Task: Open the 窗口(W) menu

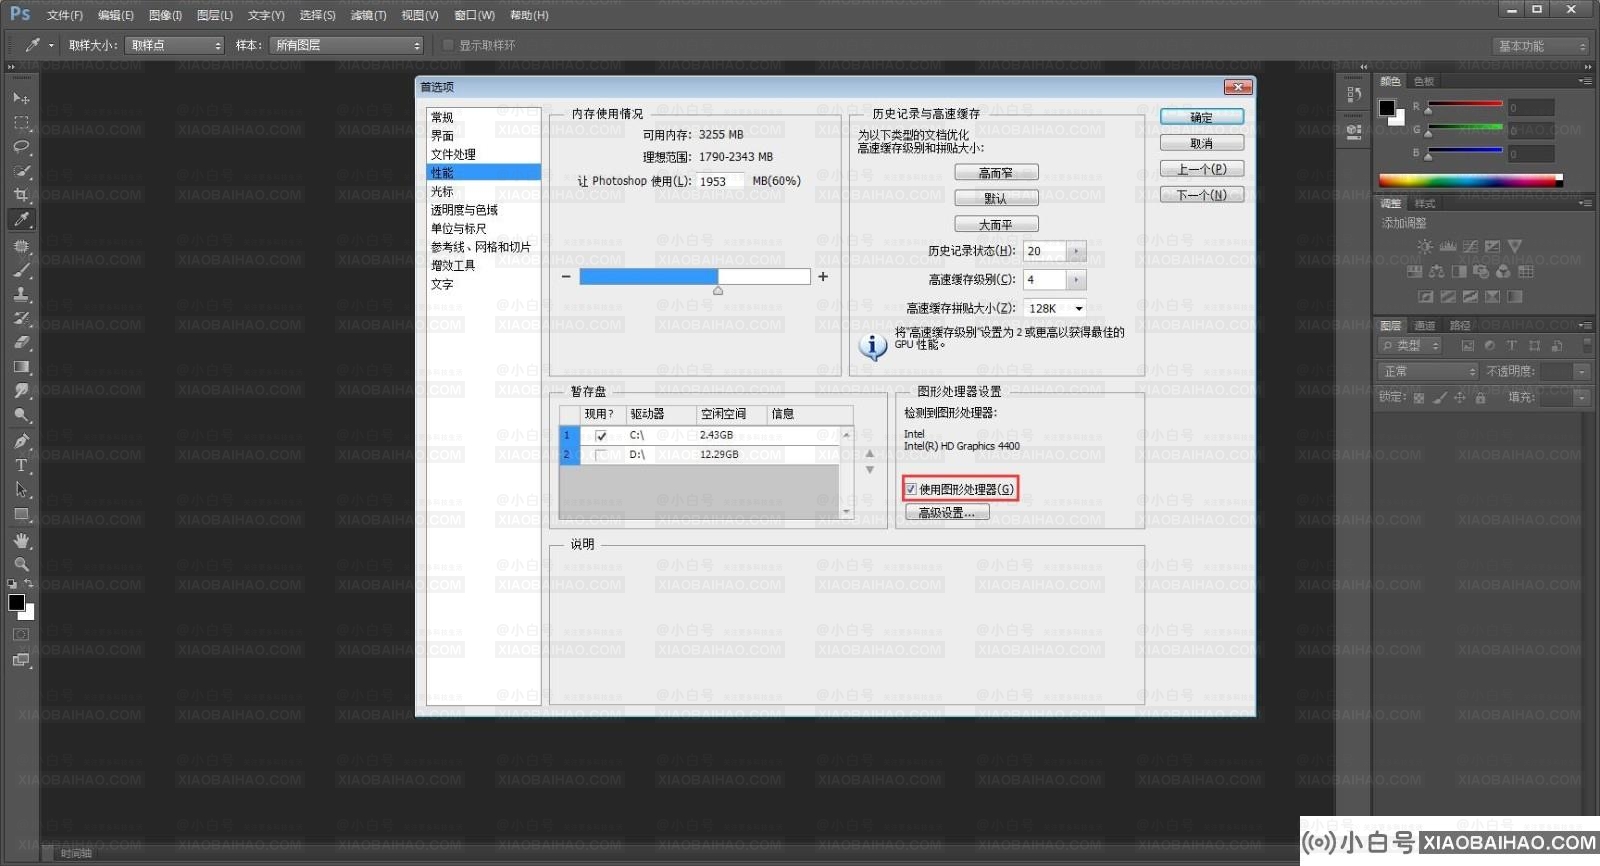Action: (x=474, y=15)
